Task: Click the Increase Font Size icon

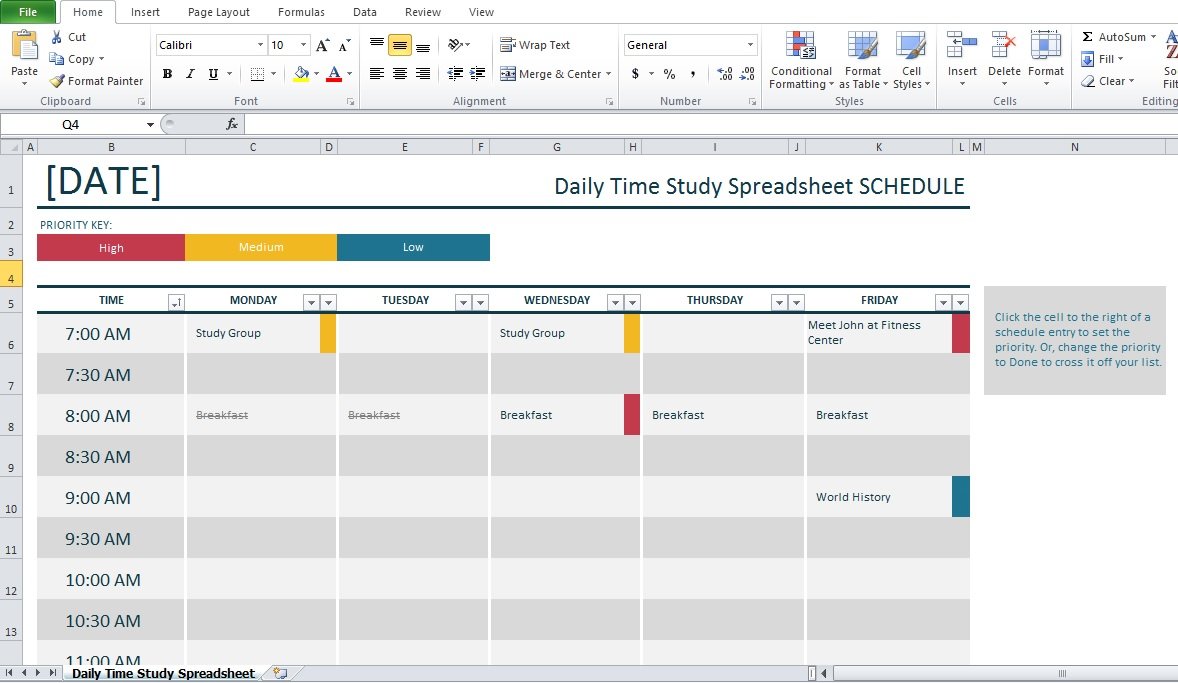Action: [322, 45]
